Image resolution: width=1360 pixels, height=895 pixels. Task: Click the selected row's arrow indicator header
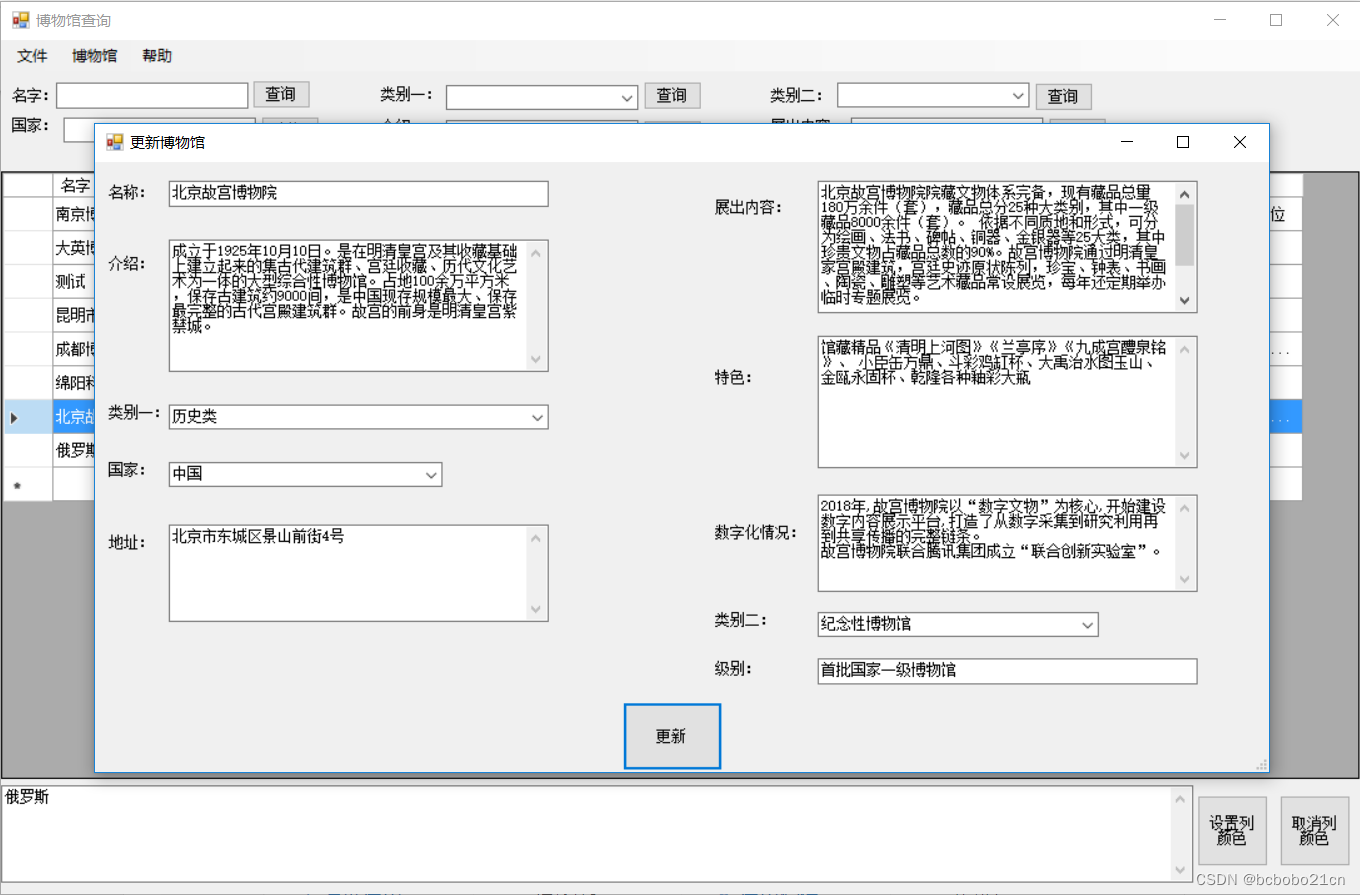27,417
